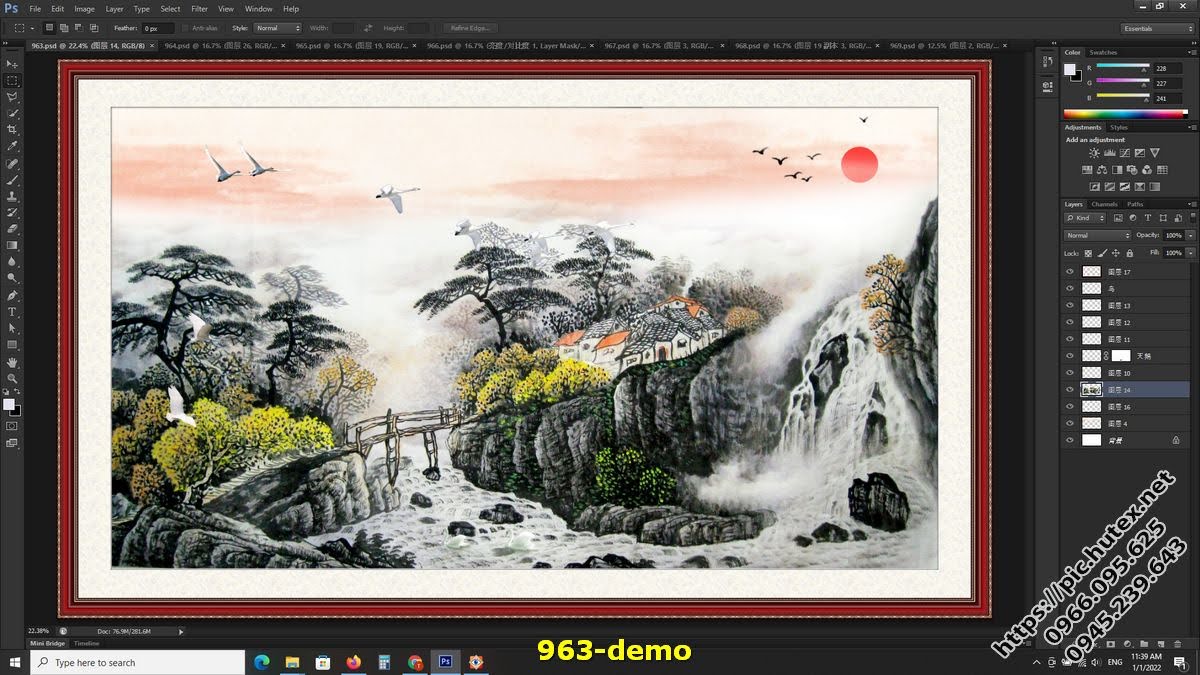Click the Feather input field
Screen dimensions: 1200x675
(158, 28)
